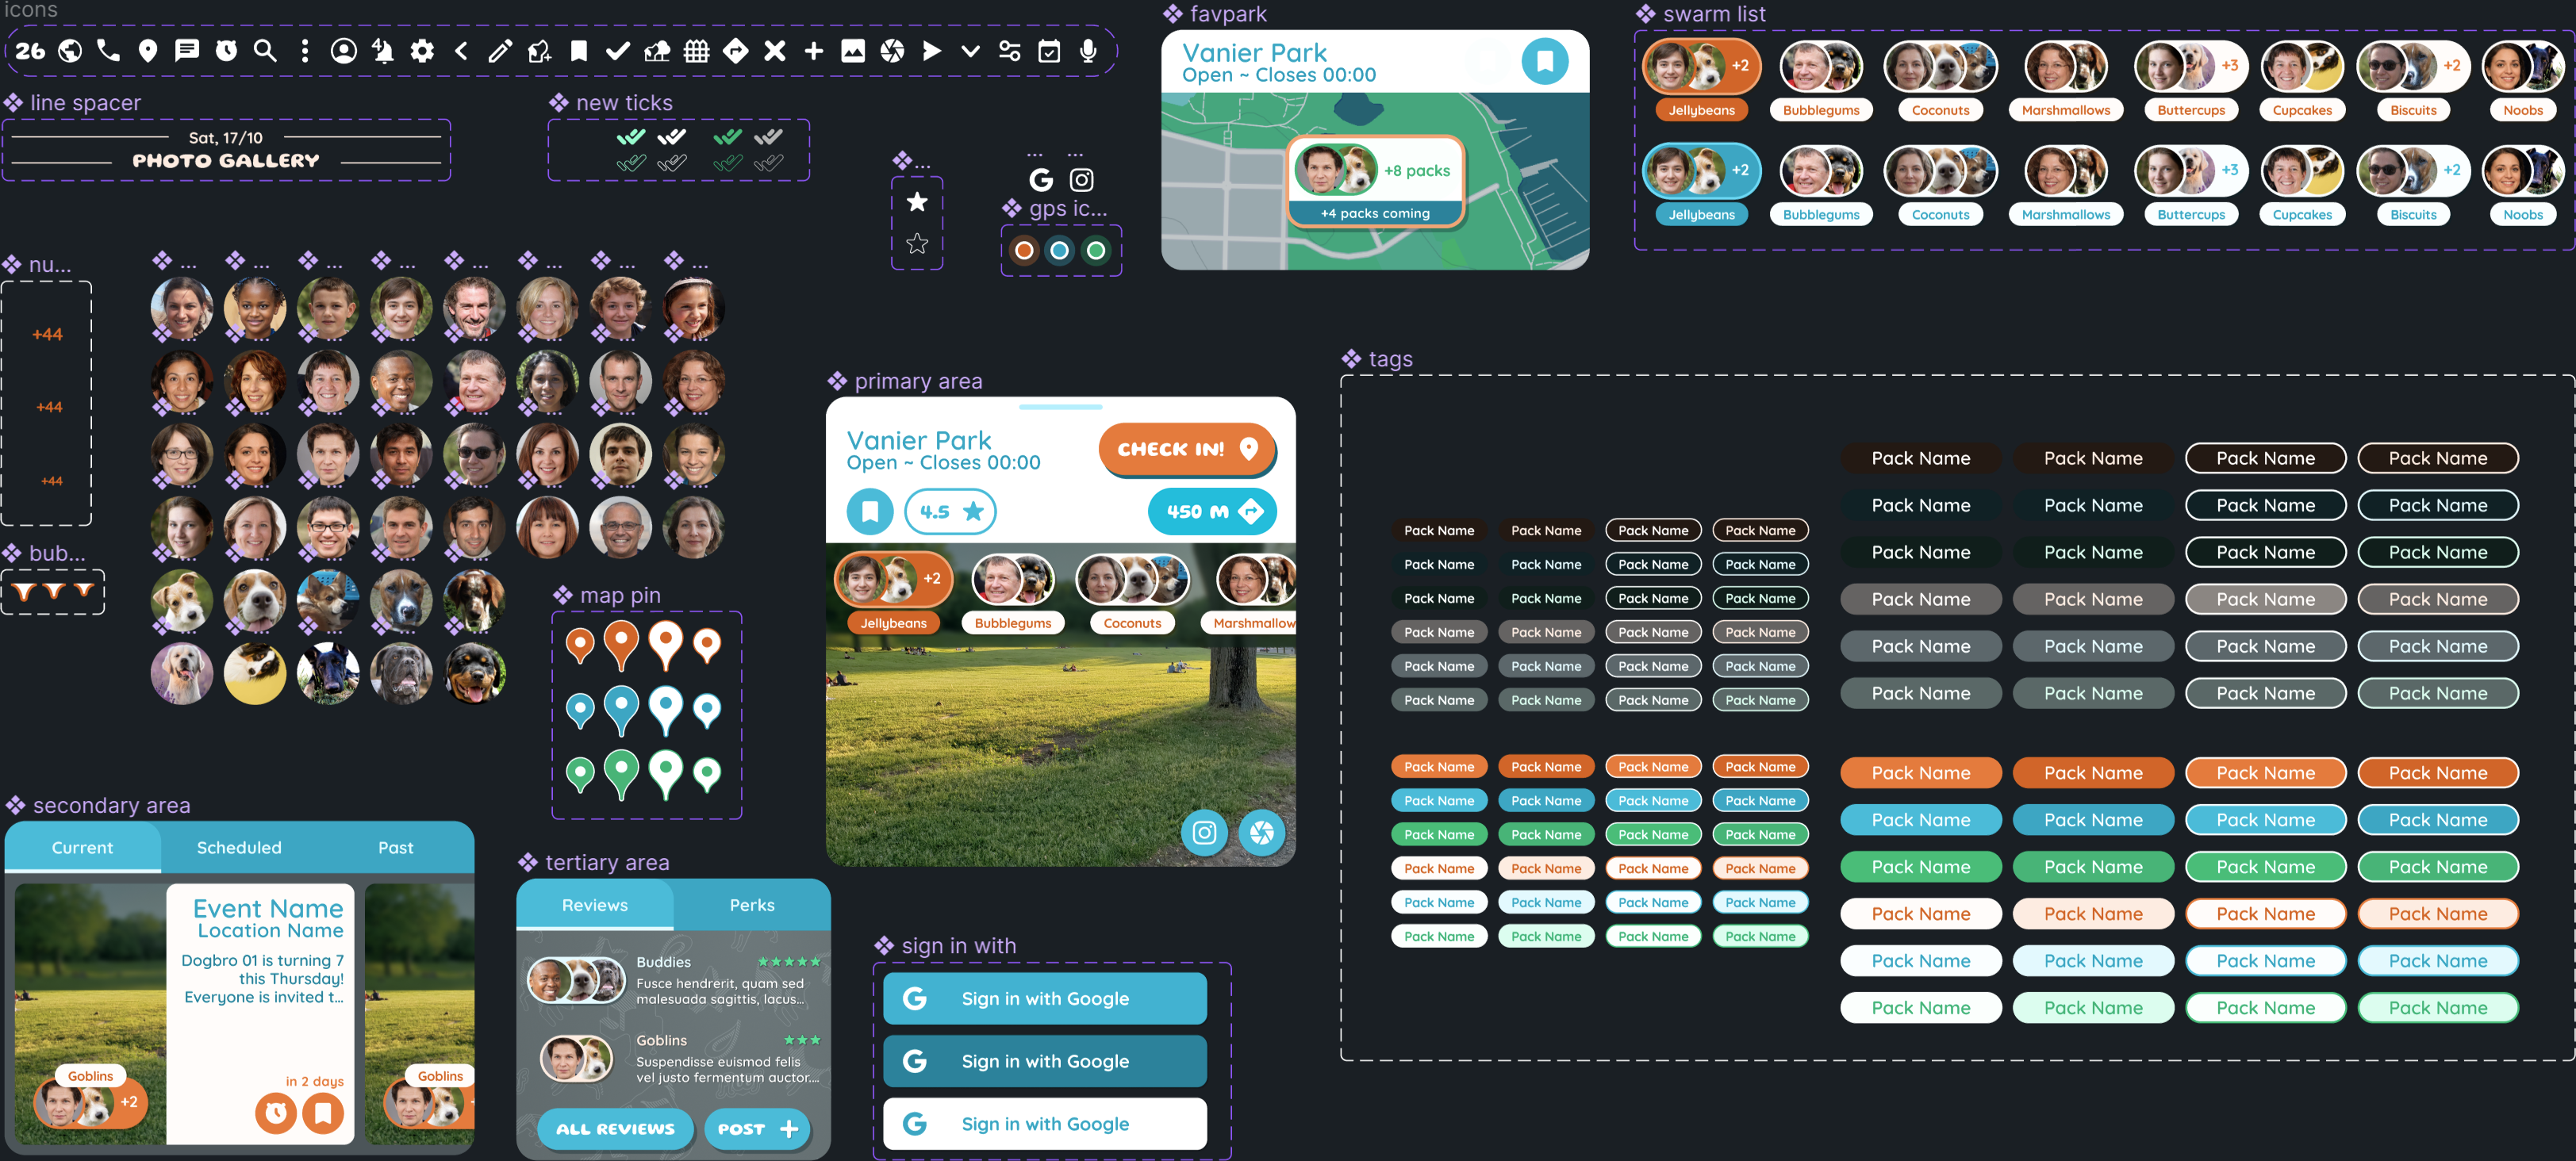Click the globe icon in icons row
The image size is (2576, 1161).
click(70, 51)
